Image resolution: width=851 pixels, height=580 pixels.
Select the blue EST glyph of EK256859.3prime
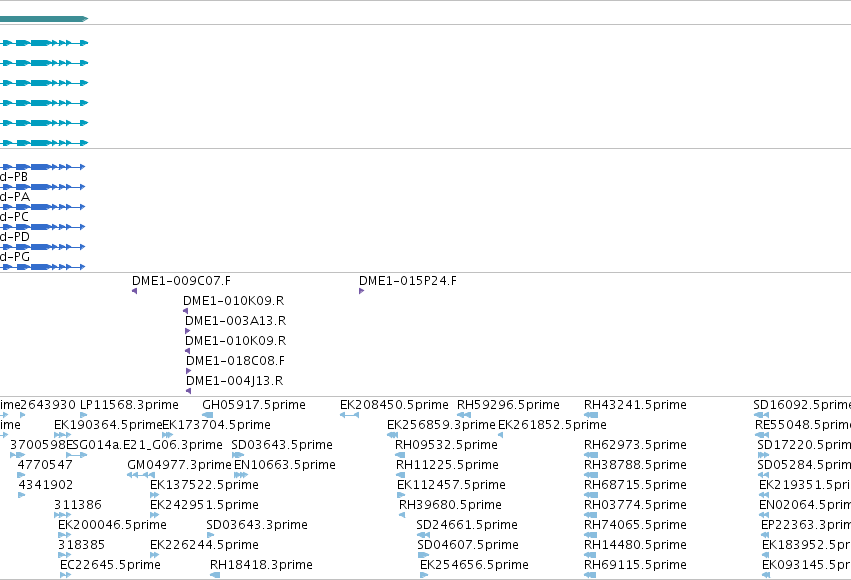tap(392, 435)
